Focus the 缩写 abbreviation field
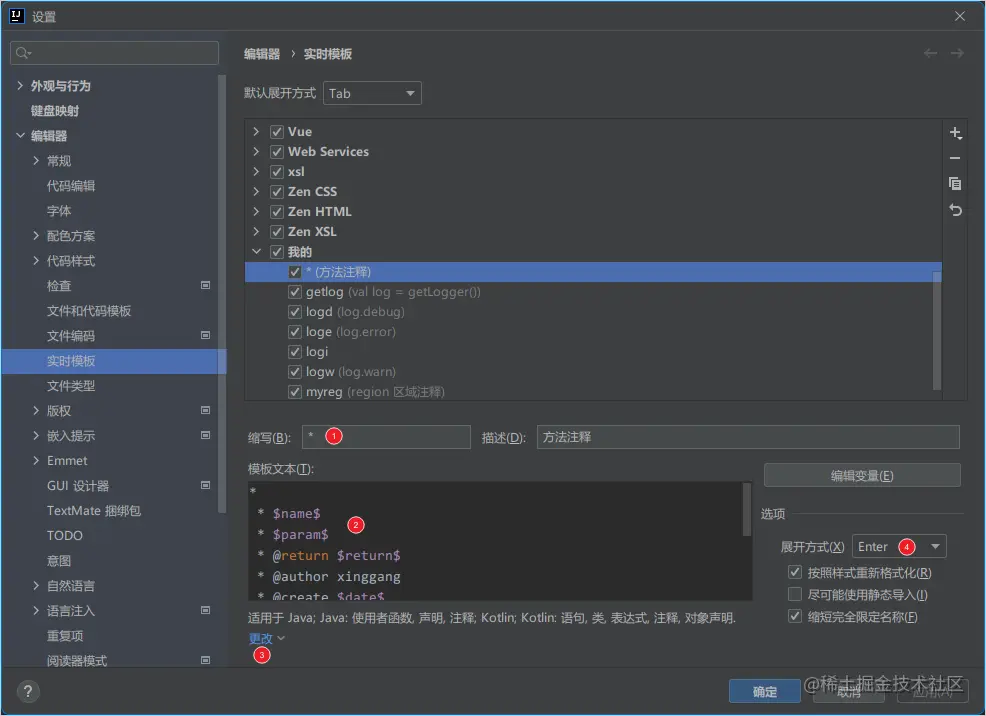The width and height of the screenshot is (986, 716). (386, 437)
